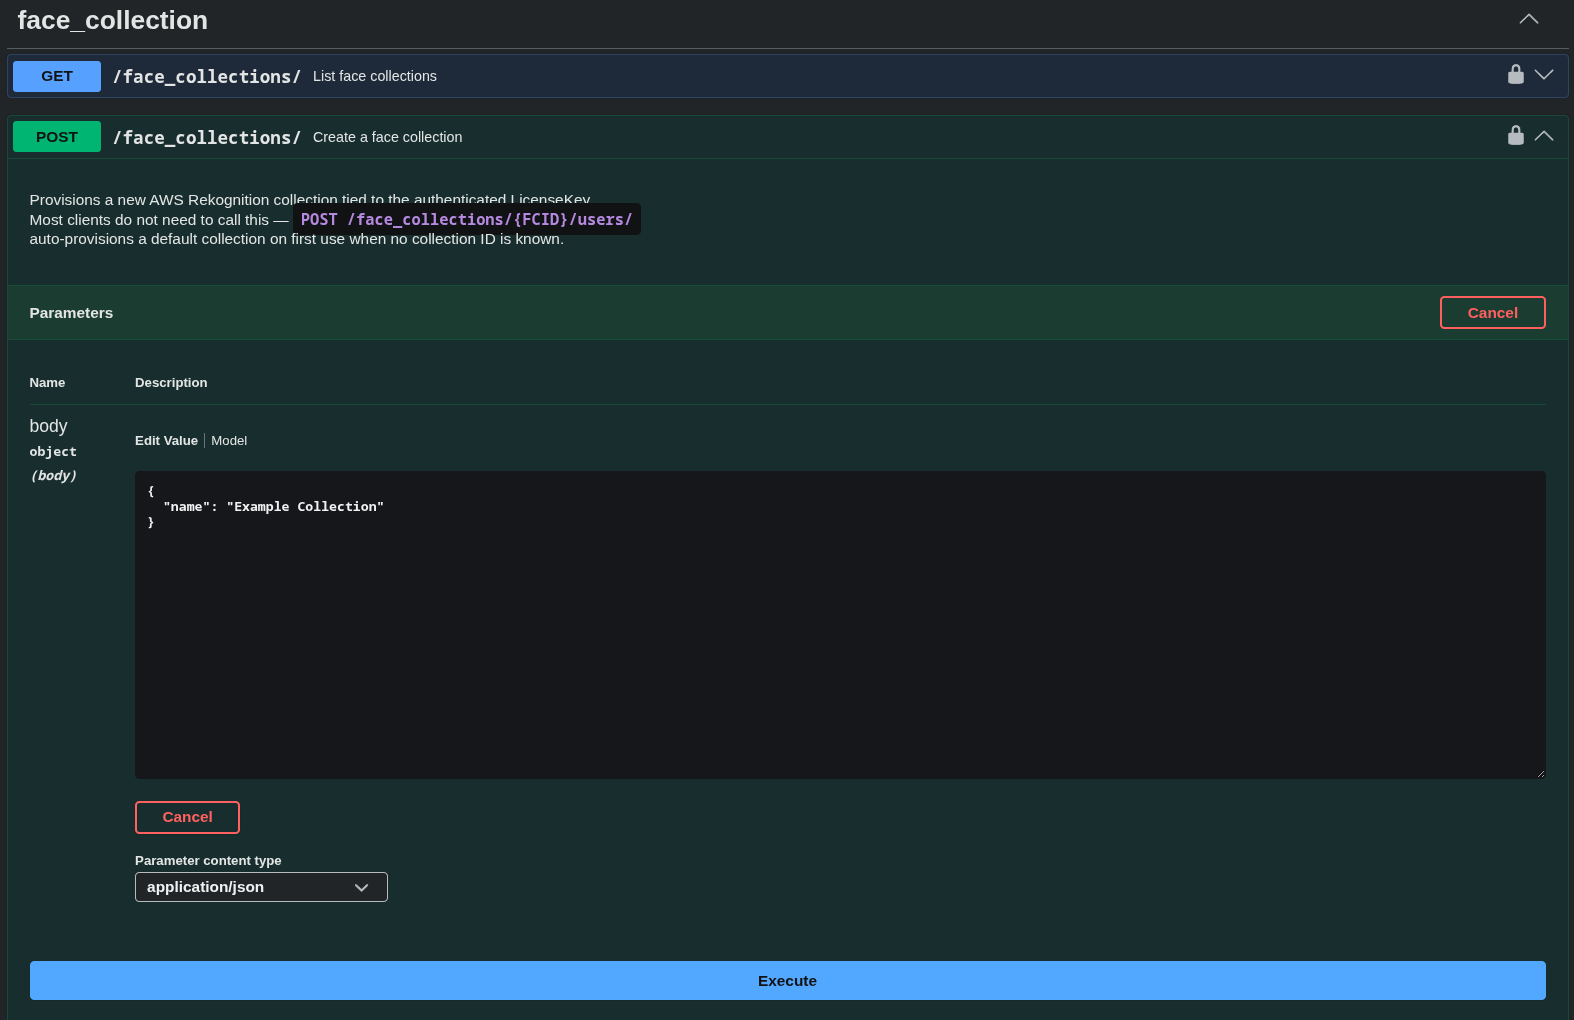Click the resize handle of body textarea

pos(1540,773)
